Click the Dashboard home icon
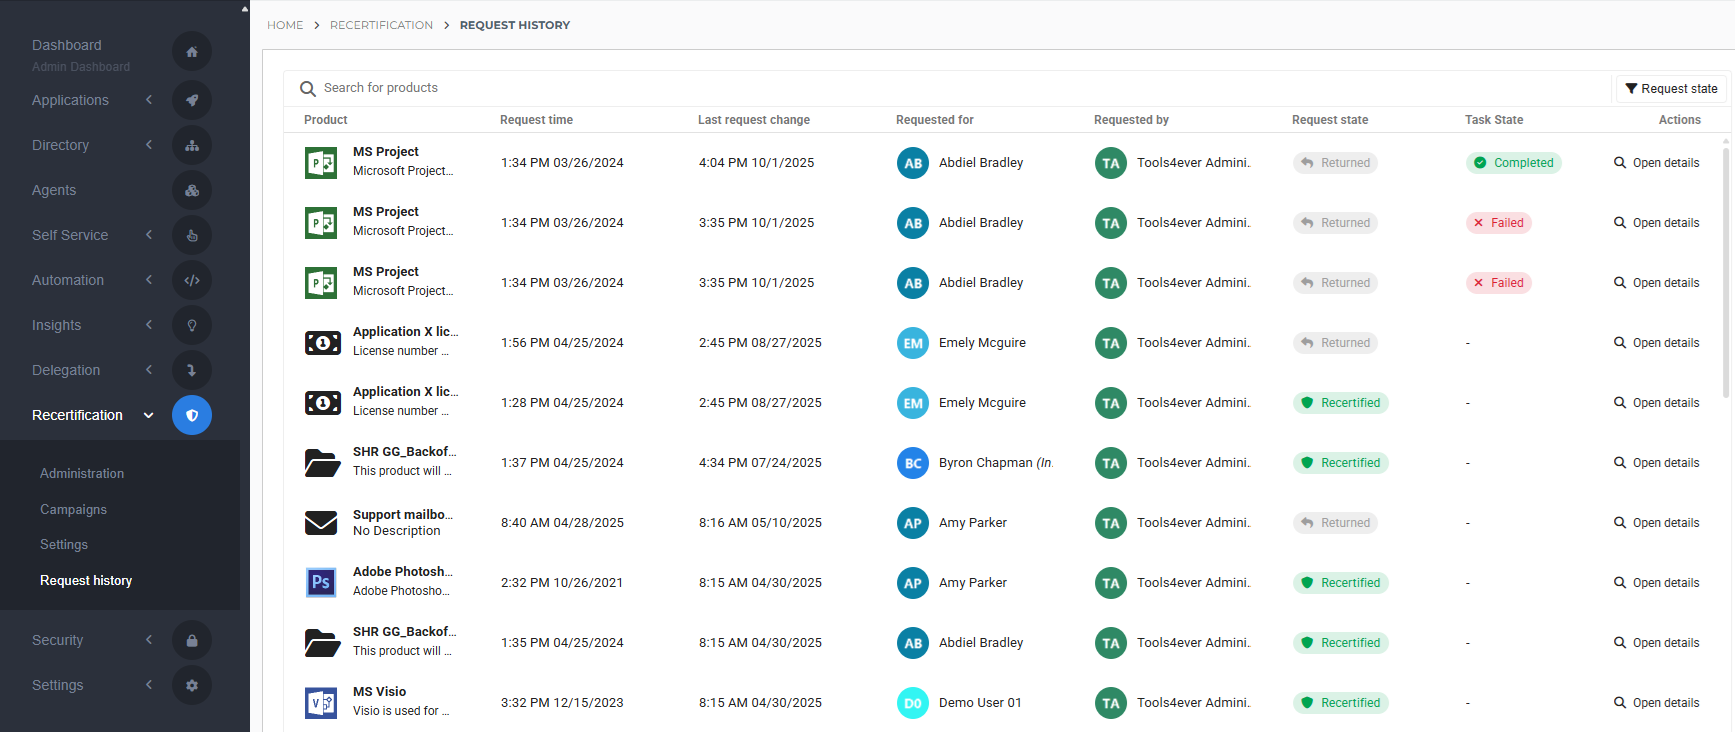 192,52
